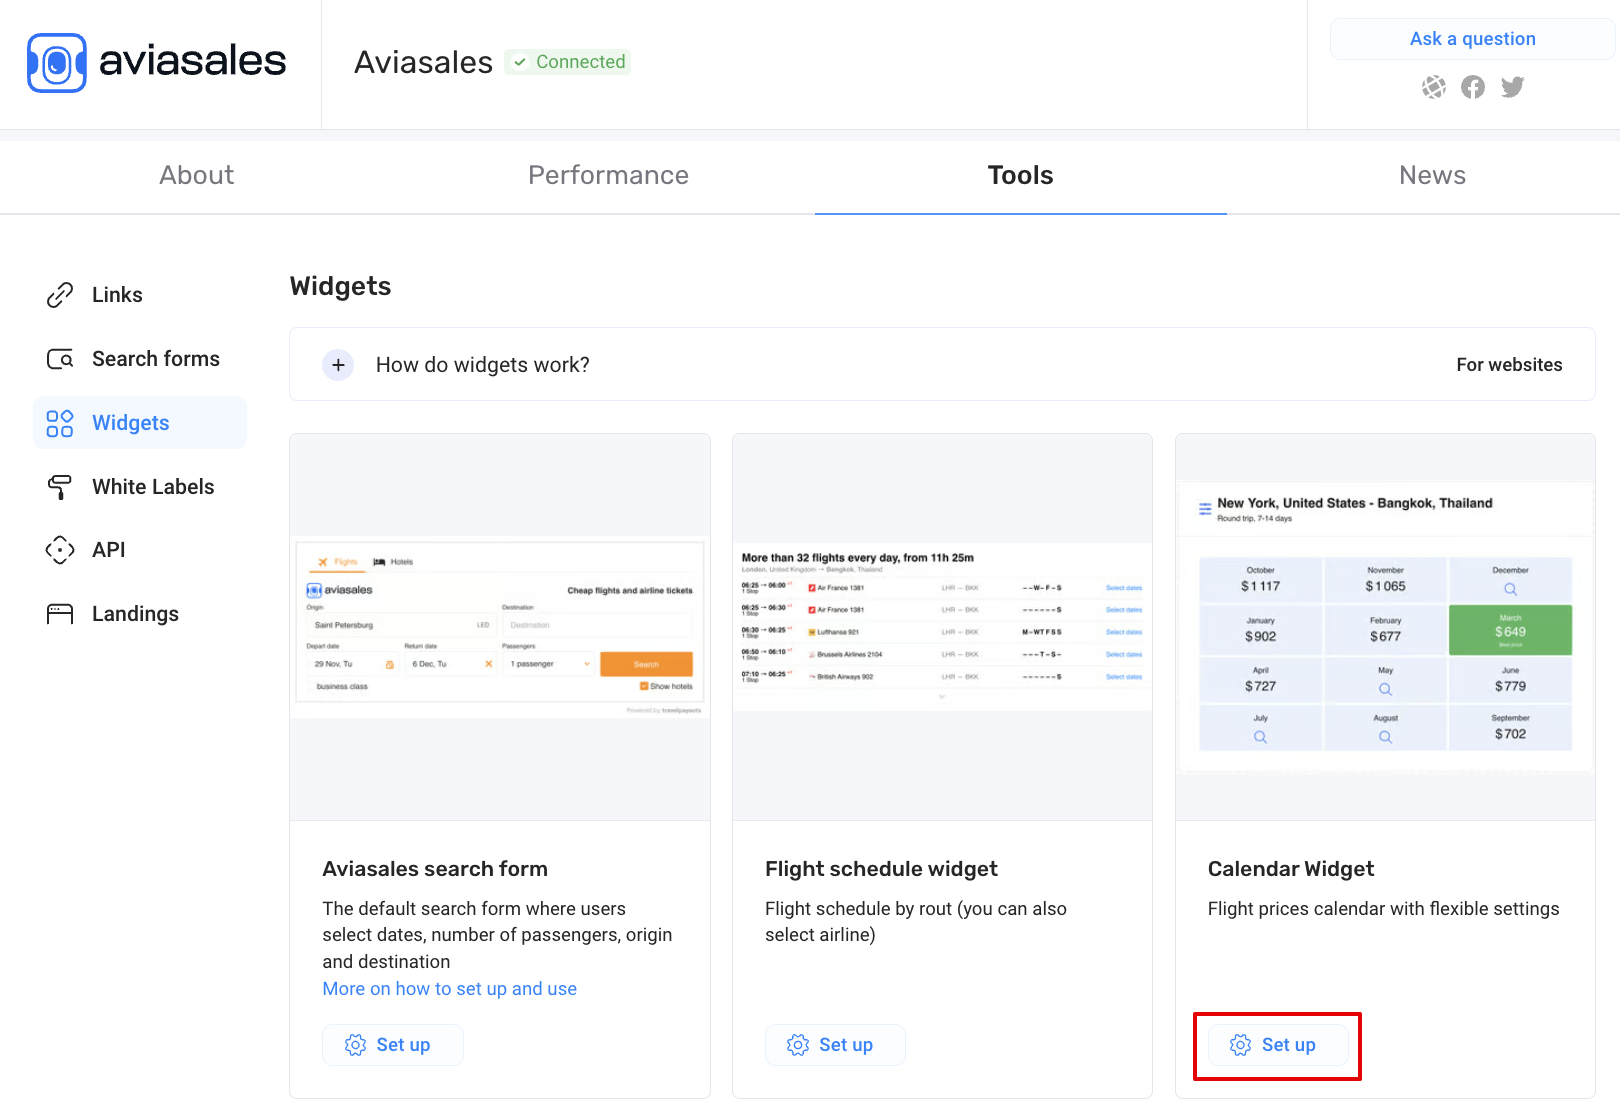Image resolution: width=1620 pixels, height=1114 pixels.
Task: Click gear icon on Calendar Widget Set up
Action: pyautogui.click(x=1241, y=1045)
